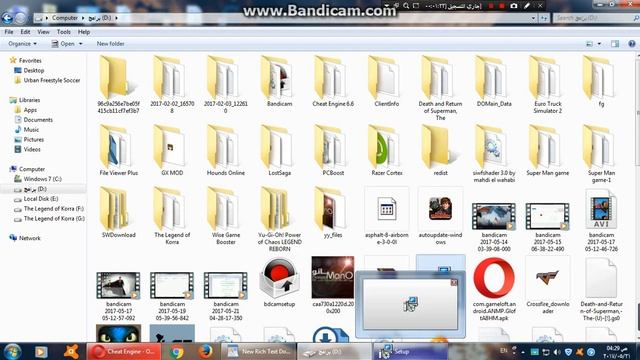Open the Tools menu
The height and width of the screenshot is (360, 640).
tap(64, 32)
